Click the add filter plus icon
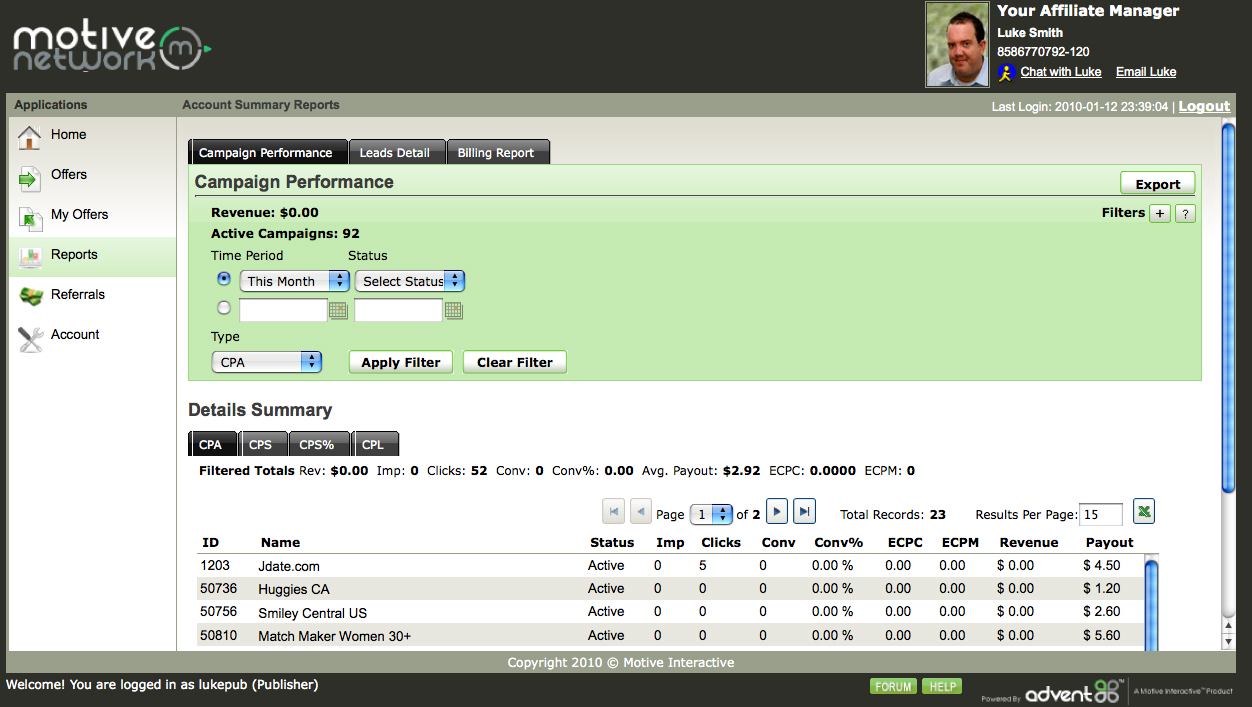This screenshot has width=1252, height=707. [1160, 213]
